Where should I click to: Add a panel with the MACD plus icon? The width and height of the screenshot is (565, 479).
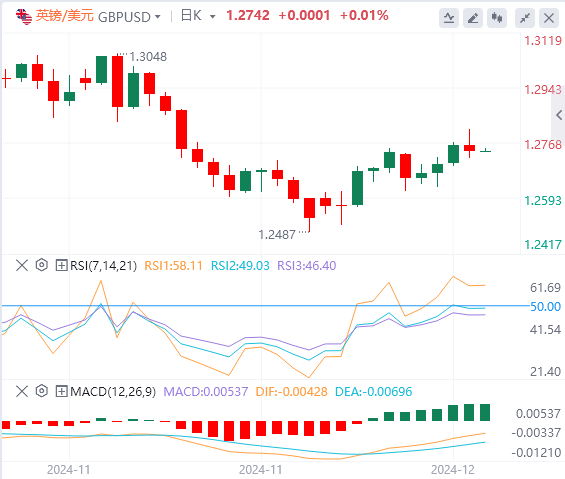click(61, 391)
